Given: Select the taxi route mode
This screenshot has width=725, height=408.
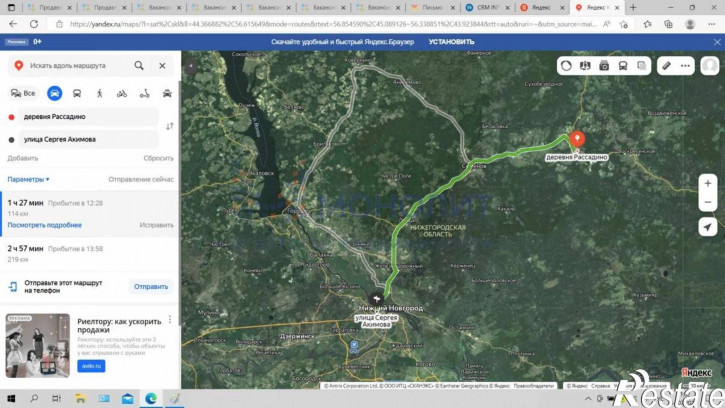Looking at the screenshot, I should tap(167, 93).
